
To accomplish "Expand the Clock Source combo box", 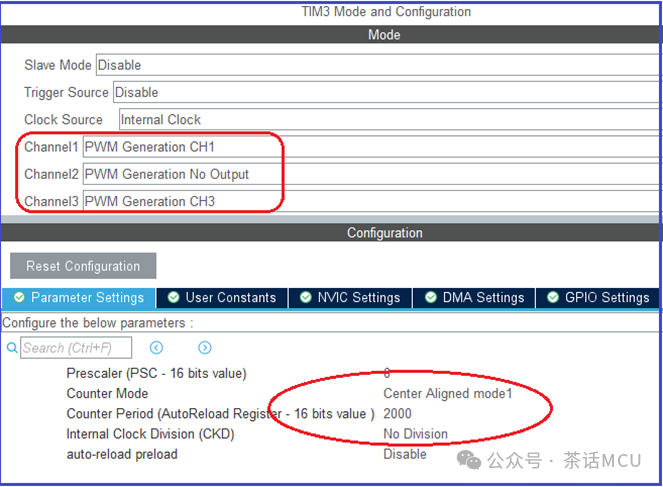I will 389,119.
